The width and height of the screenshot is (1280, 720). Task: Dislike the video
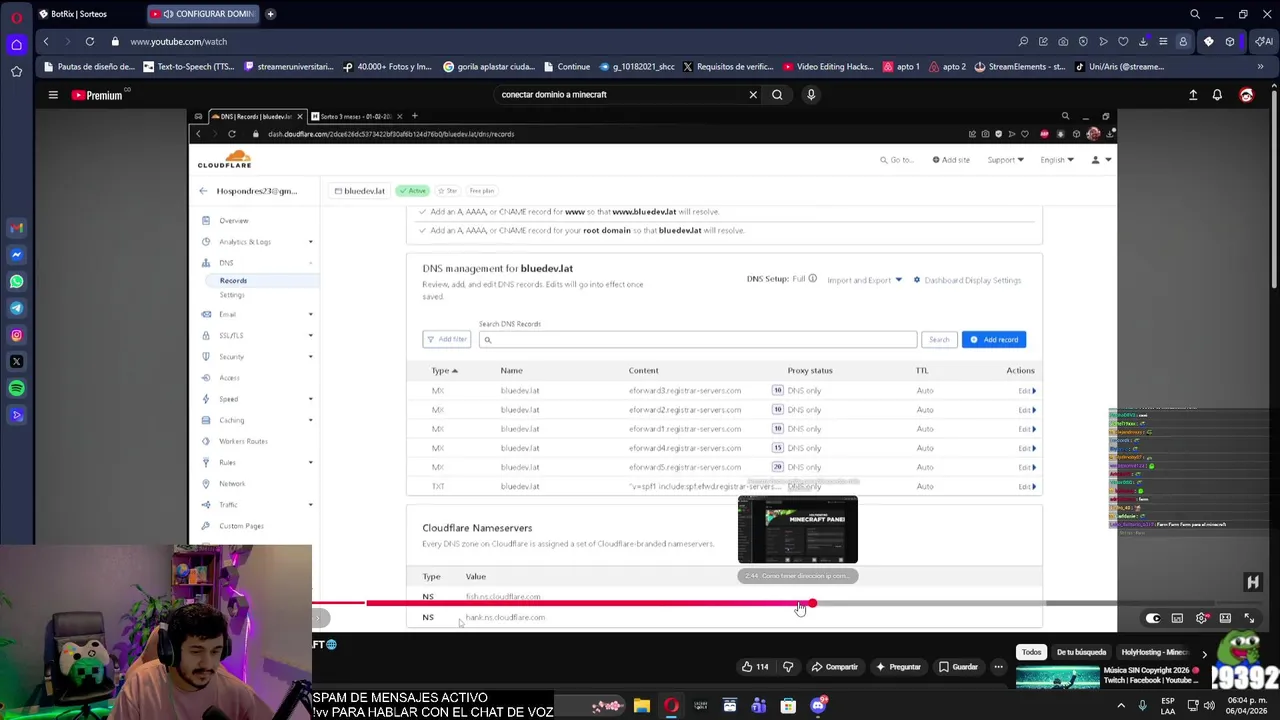point(788,667)
